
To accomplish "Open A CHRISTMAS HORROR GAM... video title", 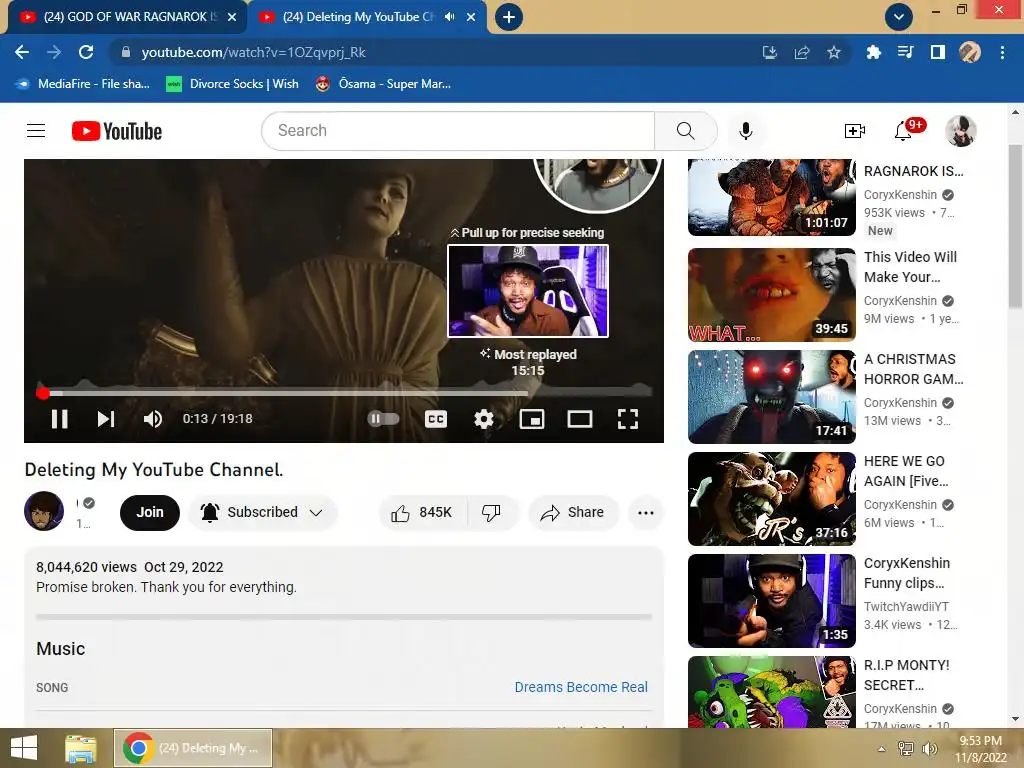I will pos(913,369).
